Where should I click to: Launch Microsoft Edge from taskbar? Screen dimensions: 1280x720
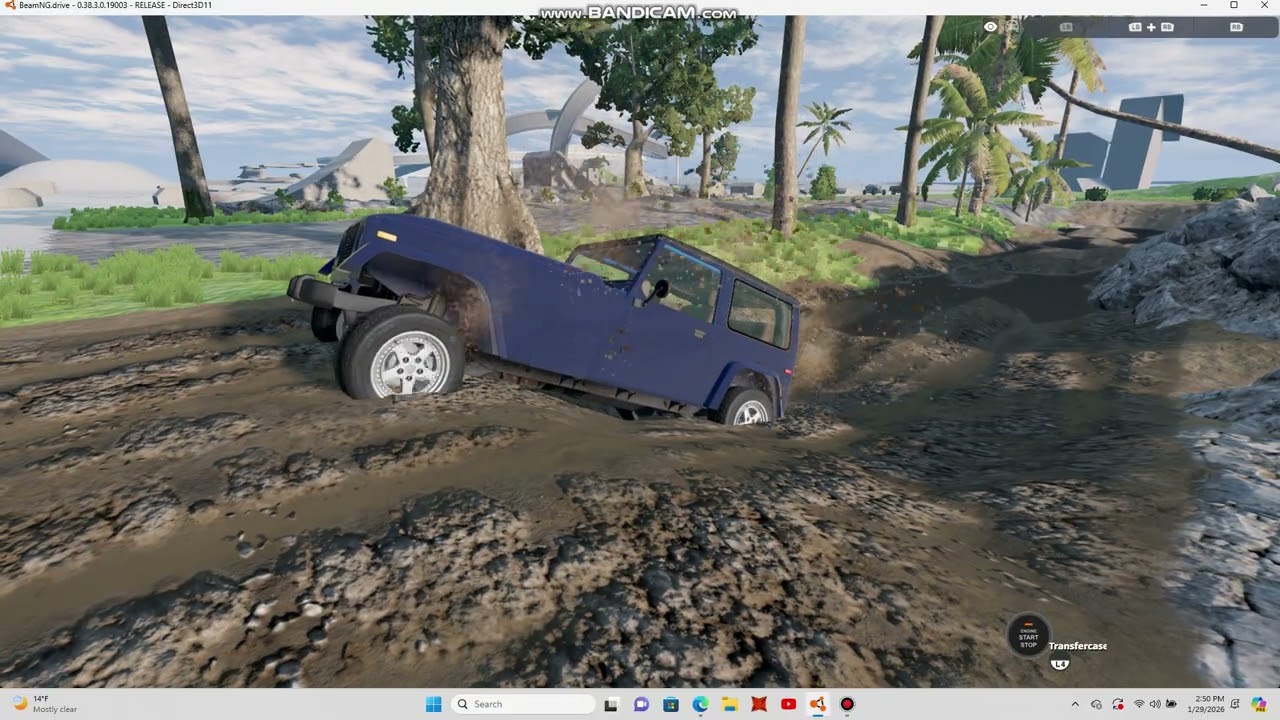(700, 704)
